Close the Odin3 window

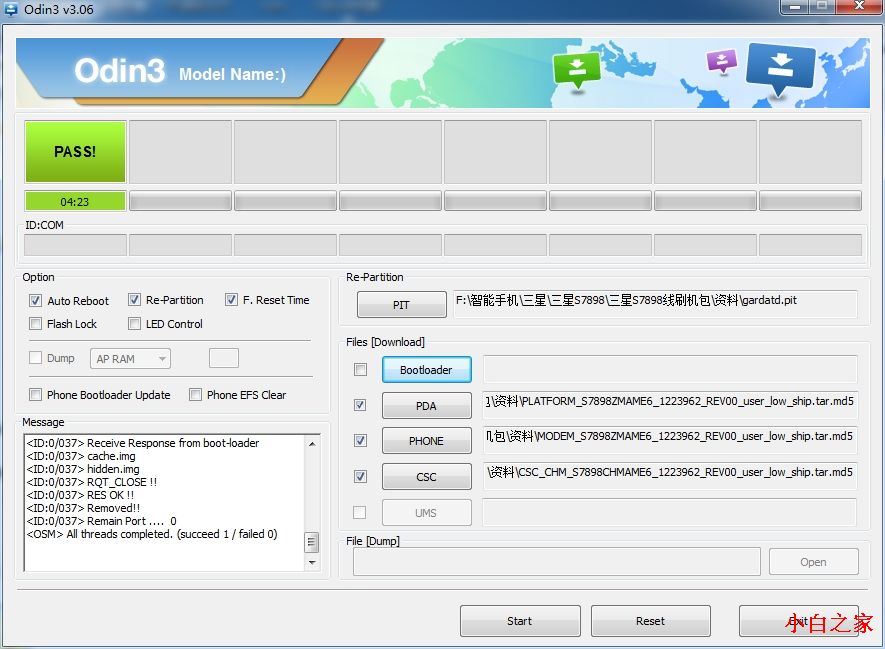[x=860, y=6]
